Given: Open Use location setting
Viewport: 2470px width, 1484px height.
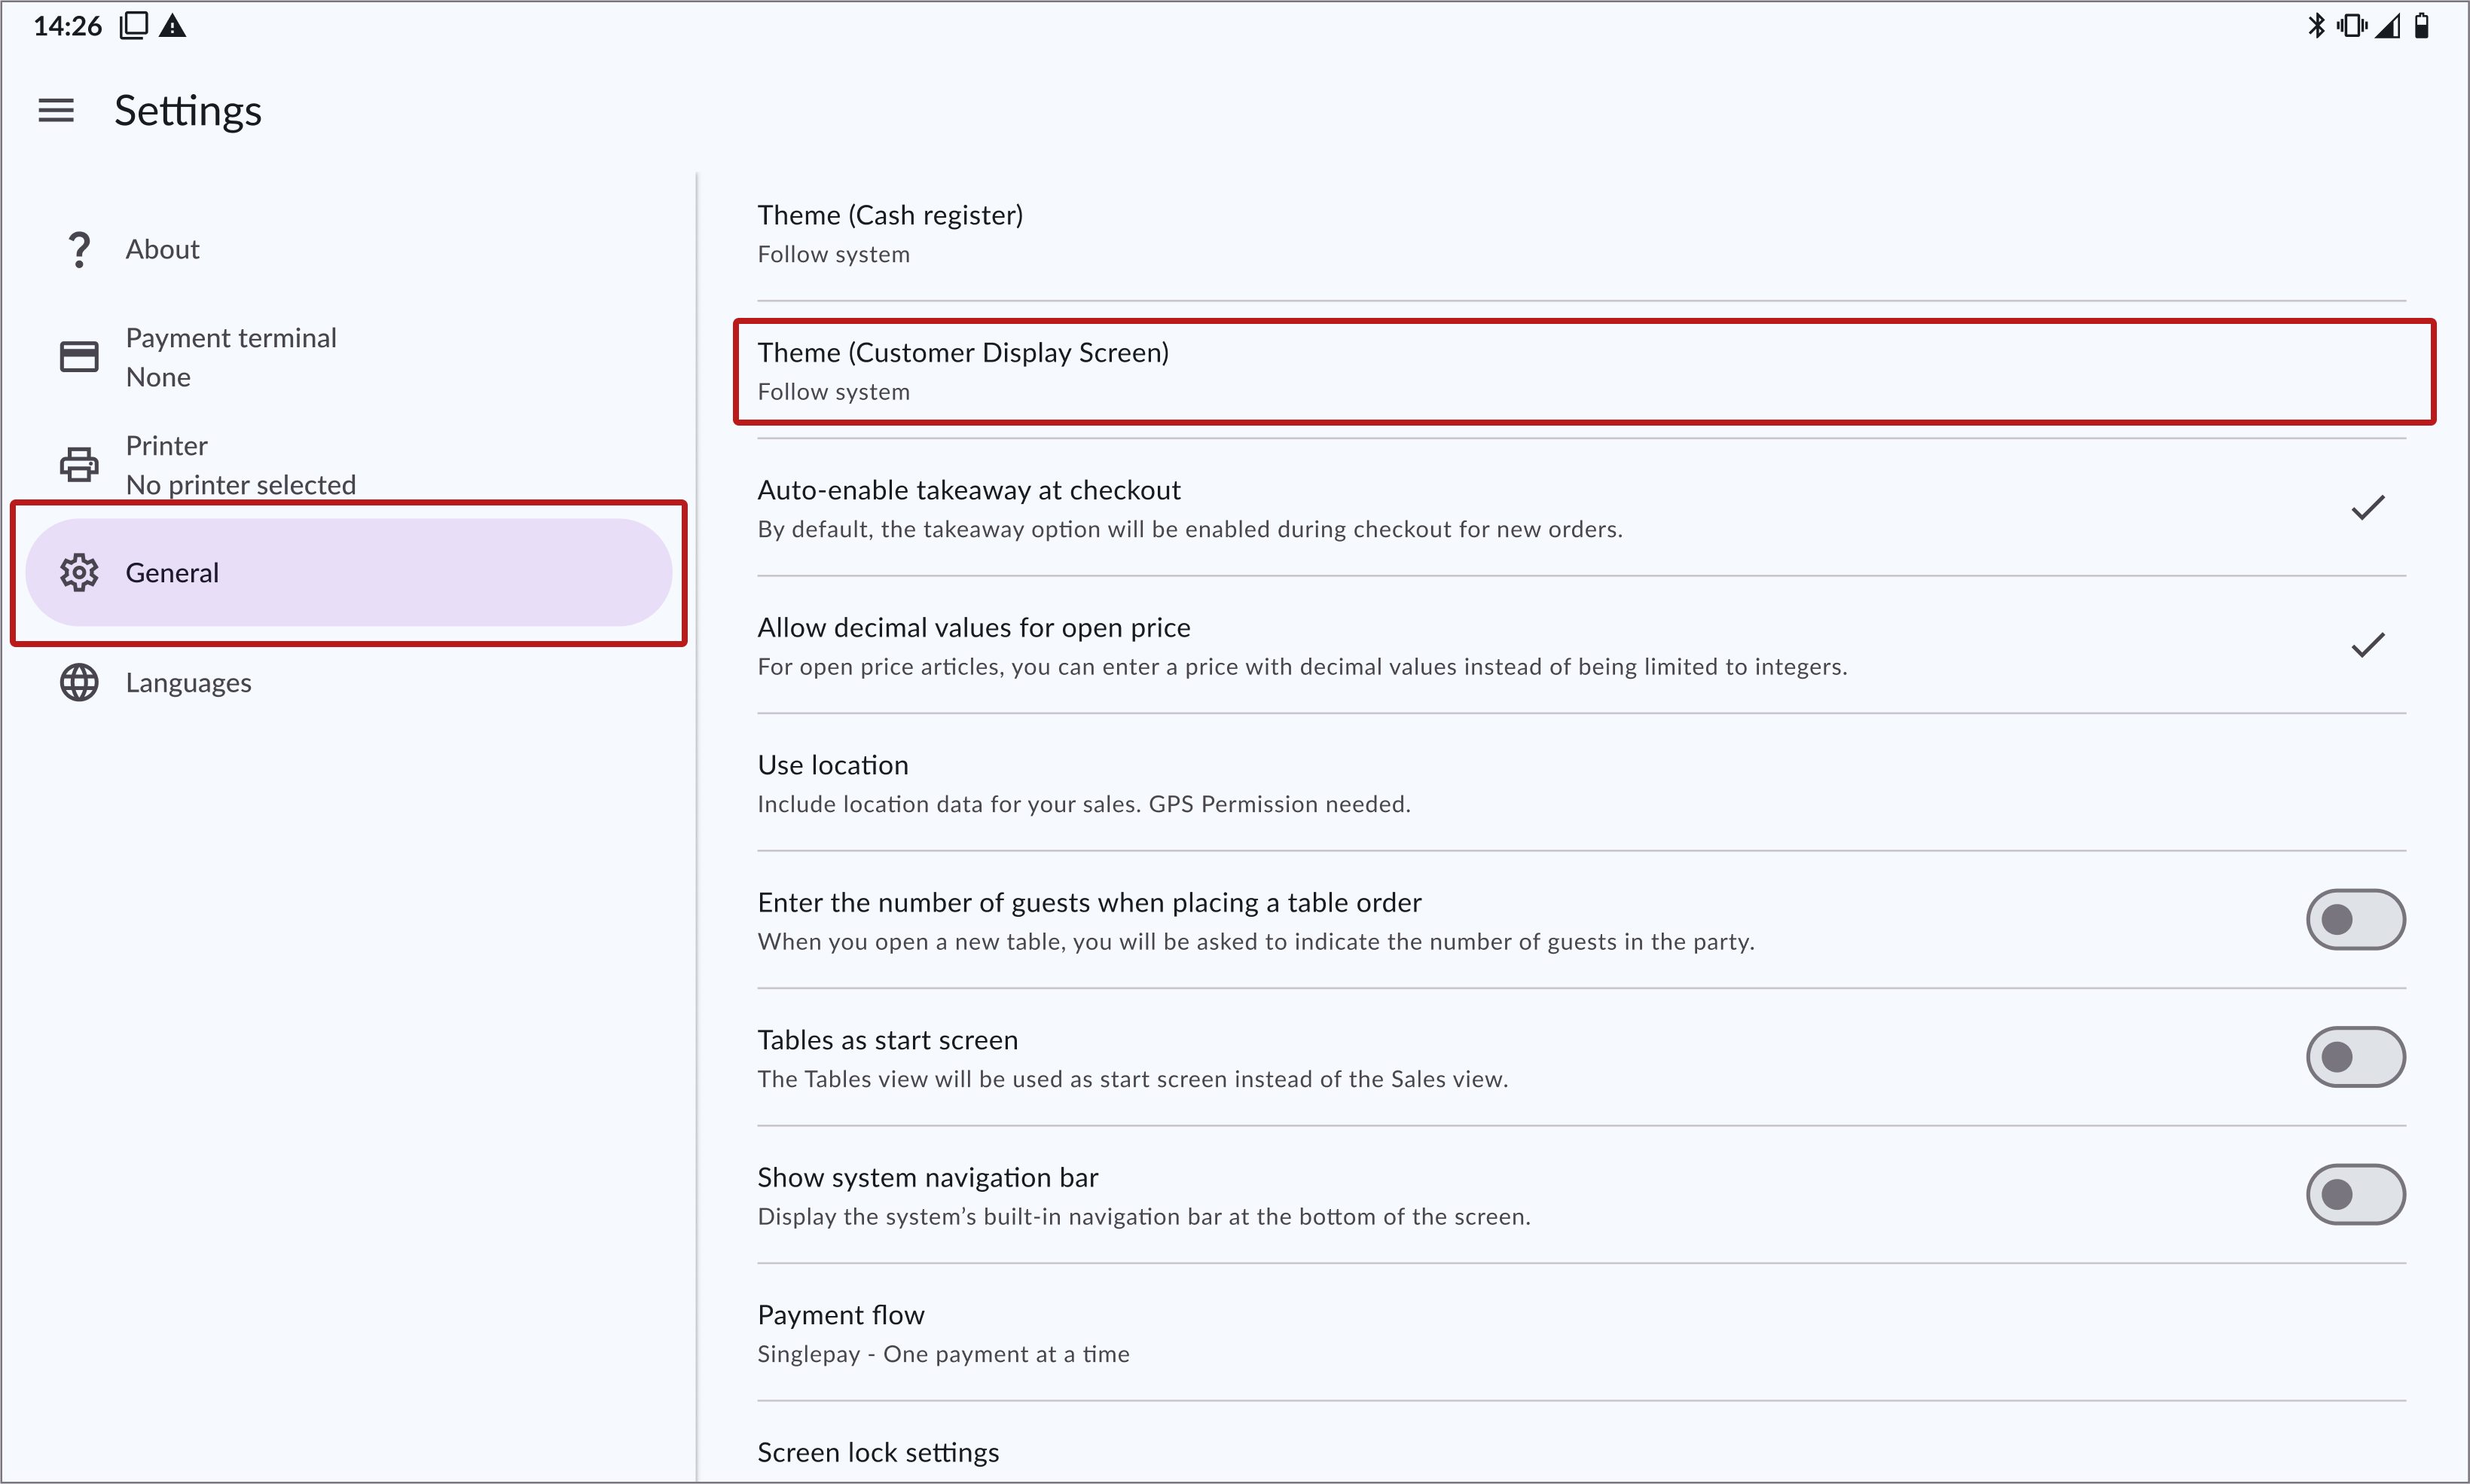Looking at the screenshot, I should tap(1581, 783).
